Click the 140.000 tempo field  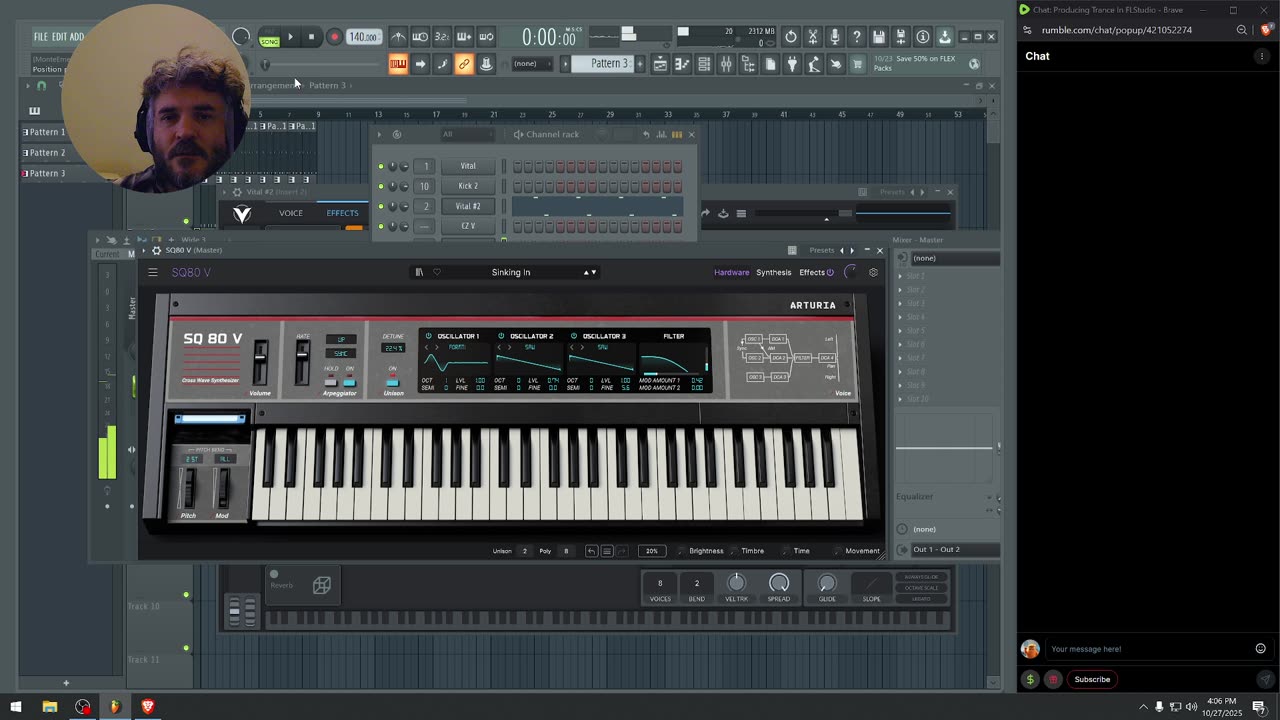coord(362,37)
